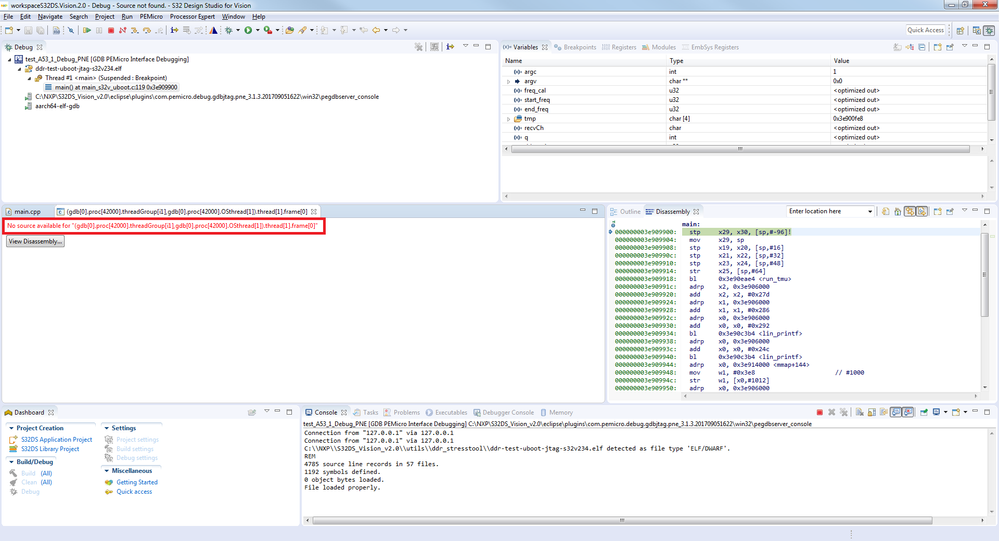Click the Debug bug launch icon in toolbar

pos(229,30)
